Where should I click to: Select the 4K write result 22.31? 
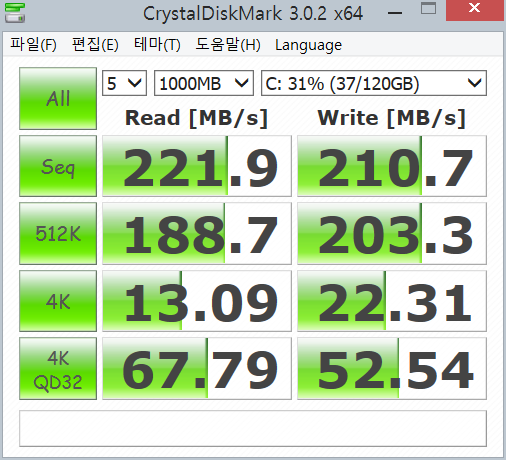pos(392,301)
